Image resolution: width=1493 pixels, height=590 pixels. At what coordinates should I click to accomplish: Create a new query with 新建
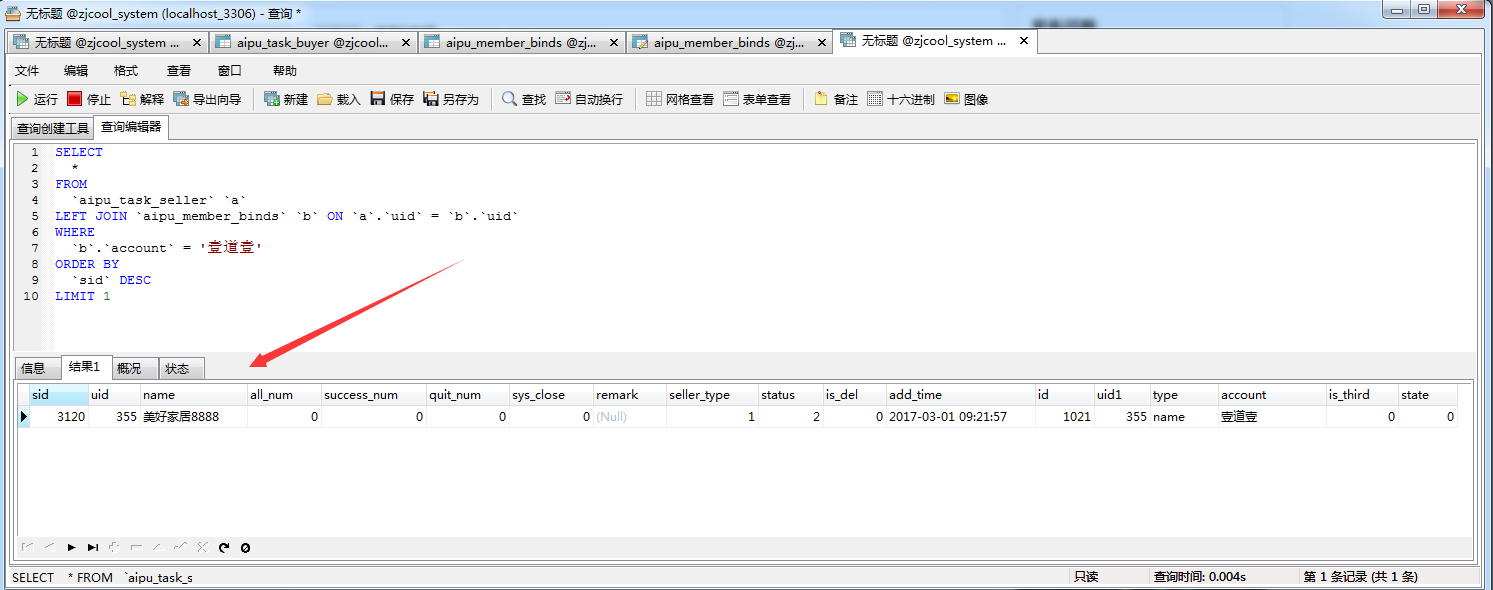285,99
